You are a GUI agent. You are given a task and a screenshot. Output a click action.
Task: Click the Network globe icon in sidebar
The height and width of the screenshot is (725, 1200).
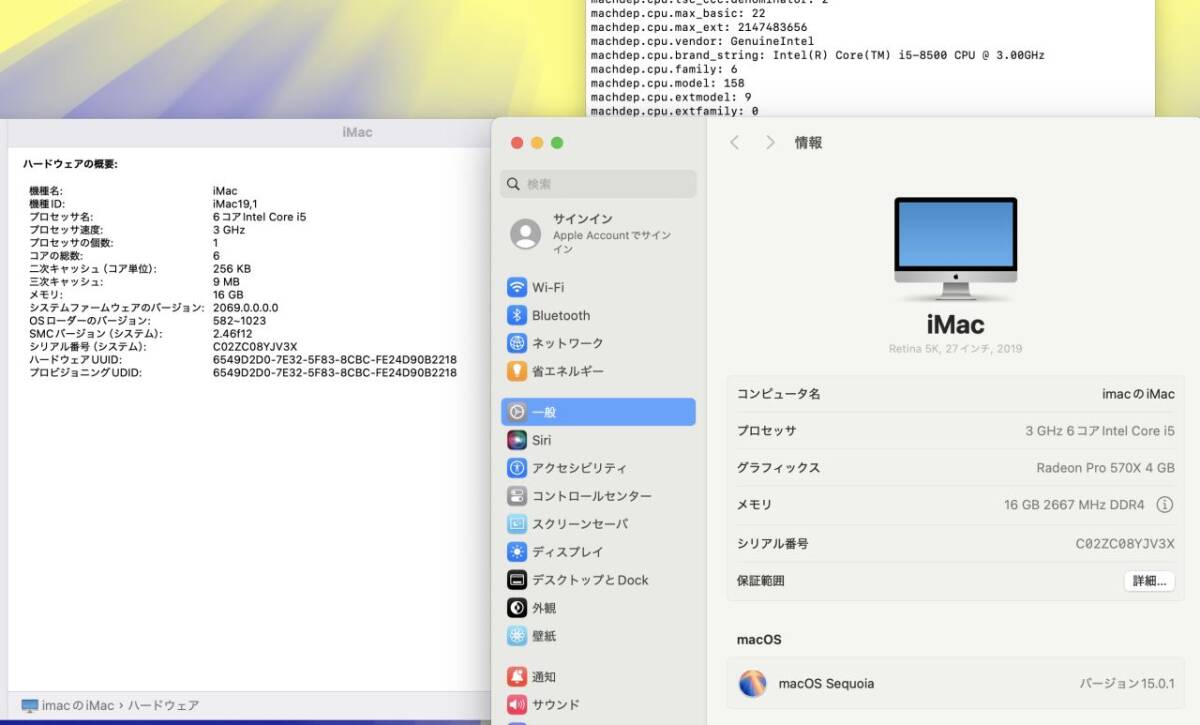(517, 343)
